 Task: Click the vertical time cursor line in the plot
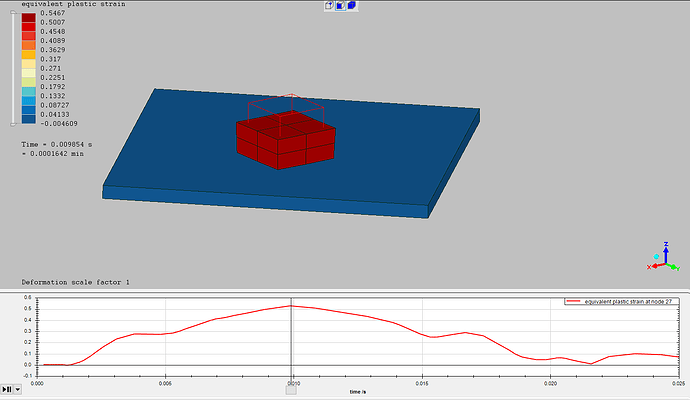[x=291, y=337]
